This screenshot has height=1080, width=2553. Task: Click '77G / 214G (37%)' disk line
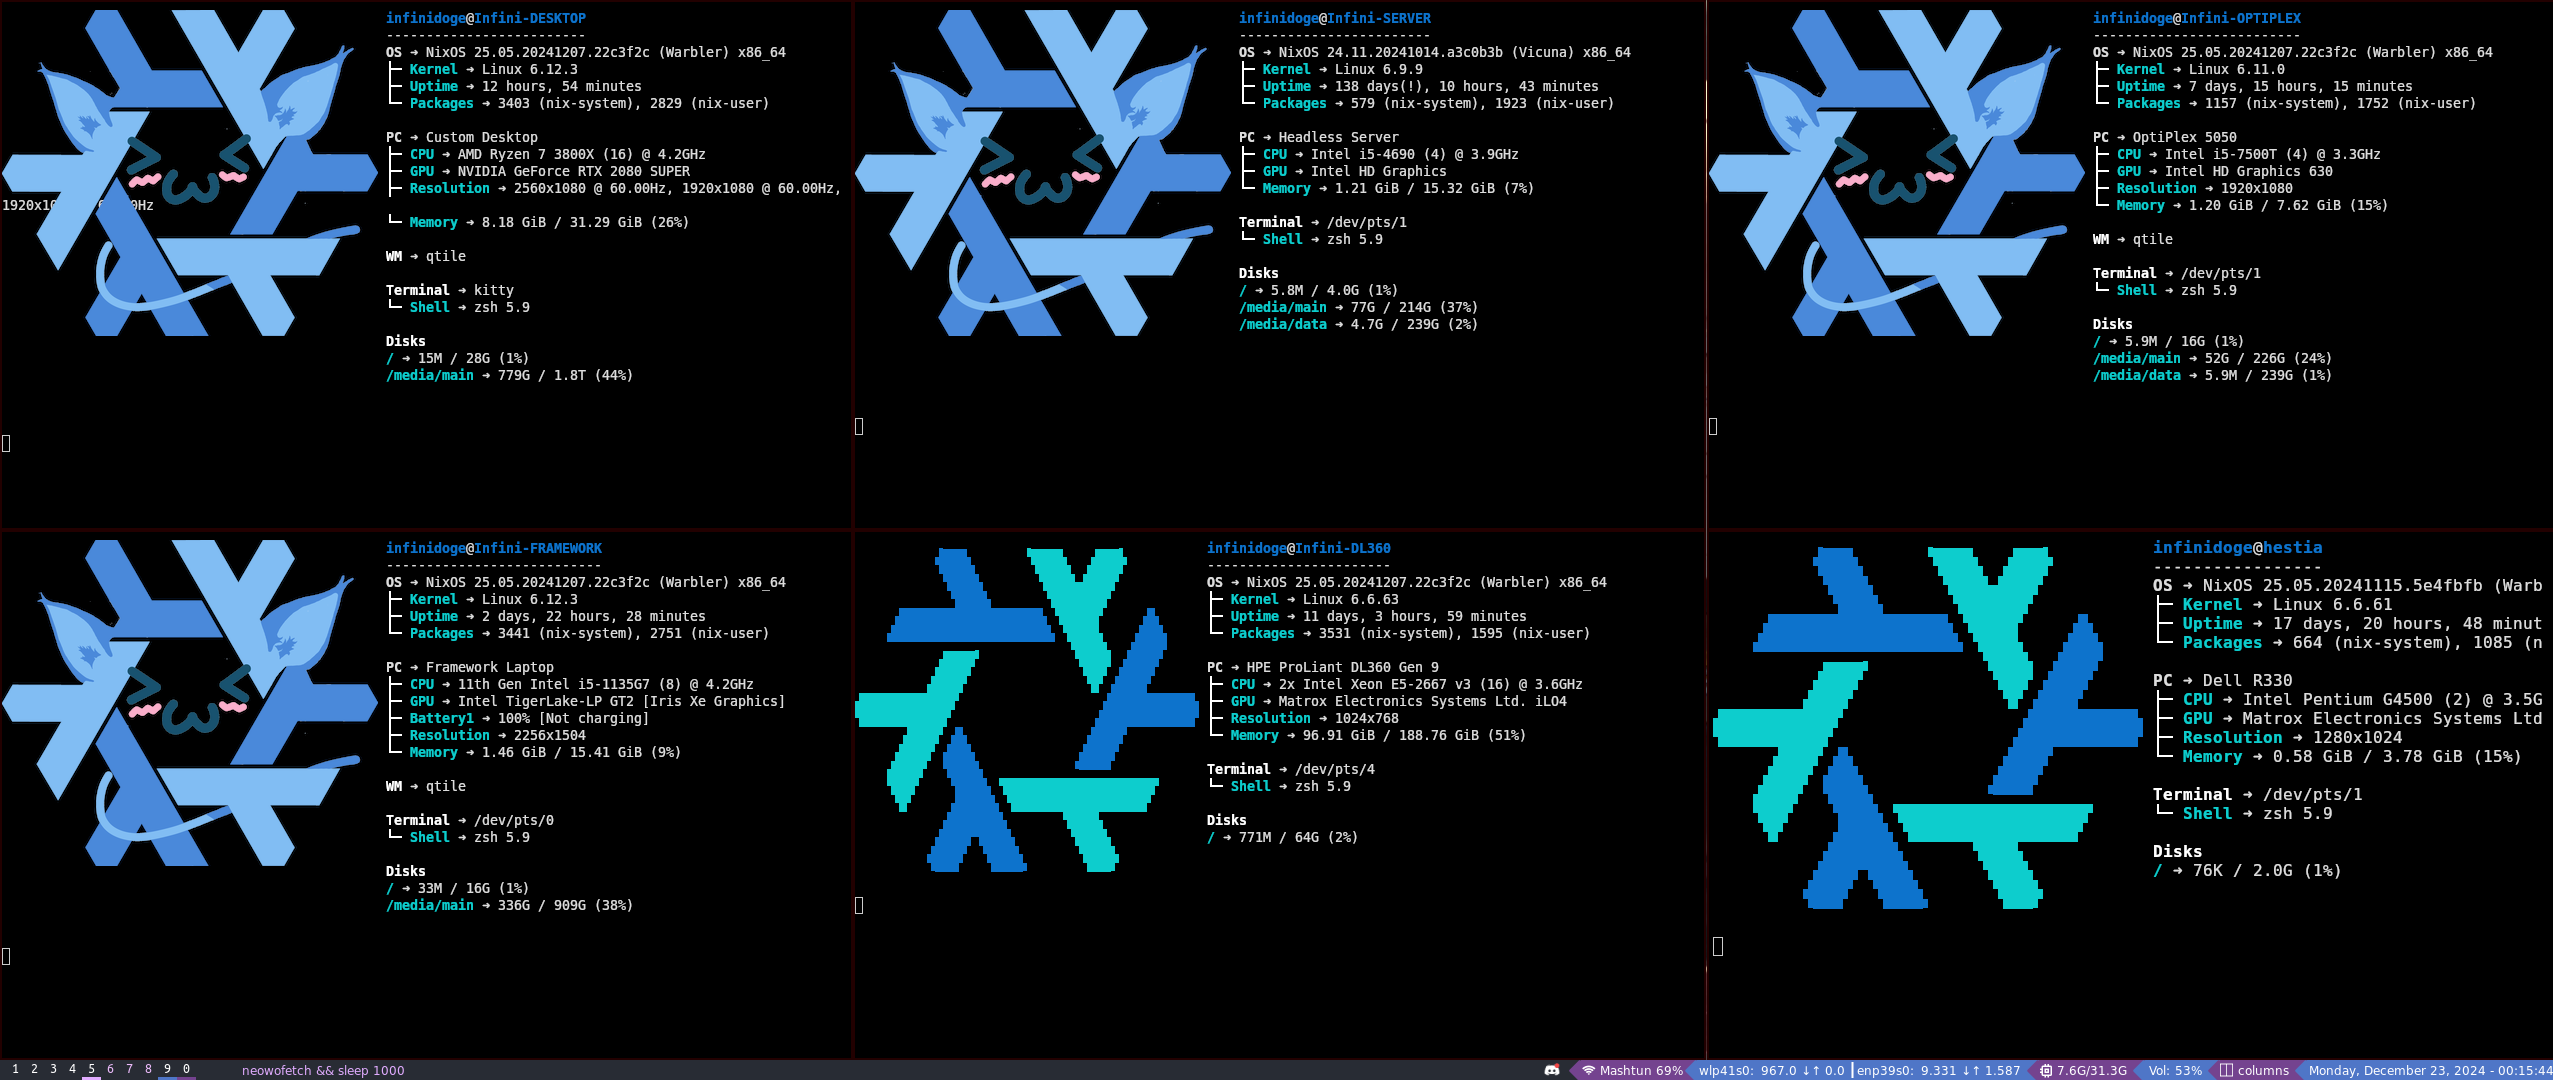click(x=1359, y=307)
